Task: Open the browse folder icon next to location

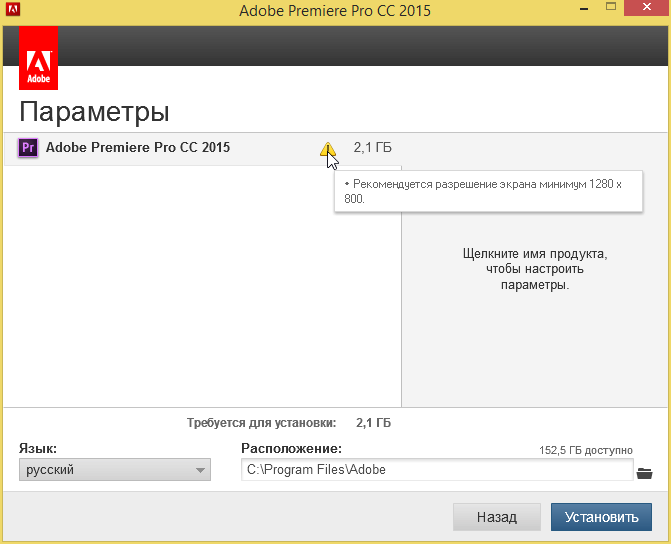Action: pos(644,473)
